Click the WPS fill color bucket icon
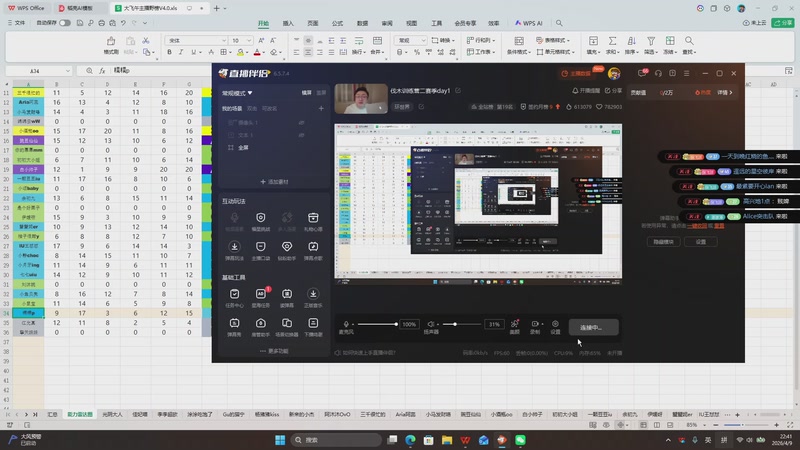This screenshot has width=800, height=450. click(240, 52)
